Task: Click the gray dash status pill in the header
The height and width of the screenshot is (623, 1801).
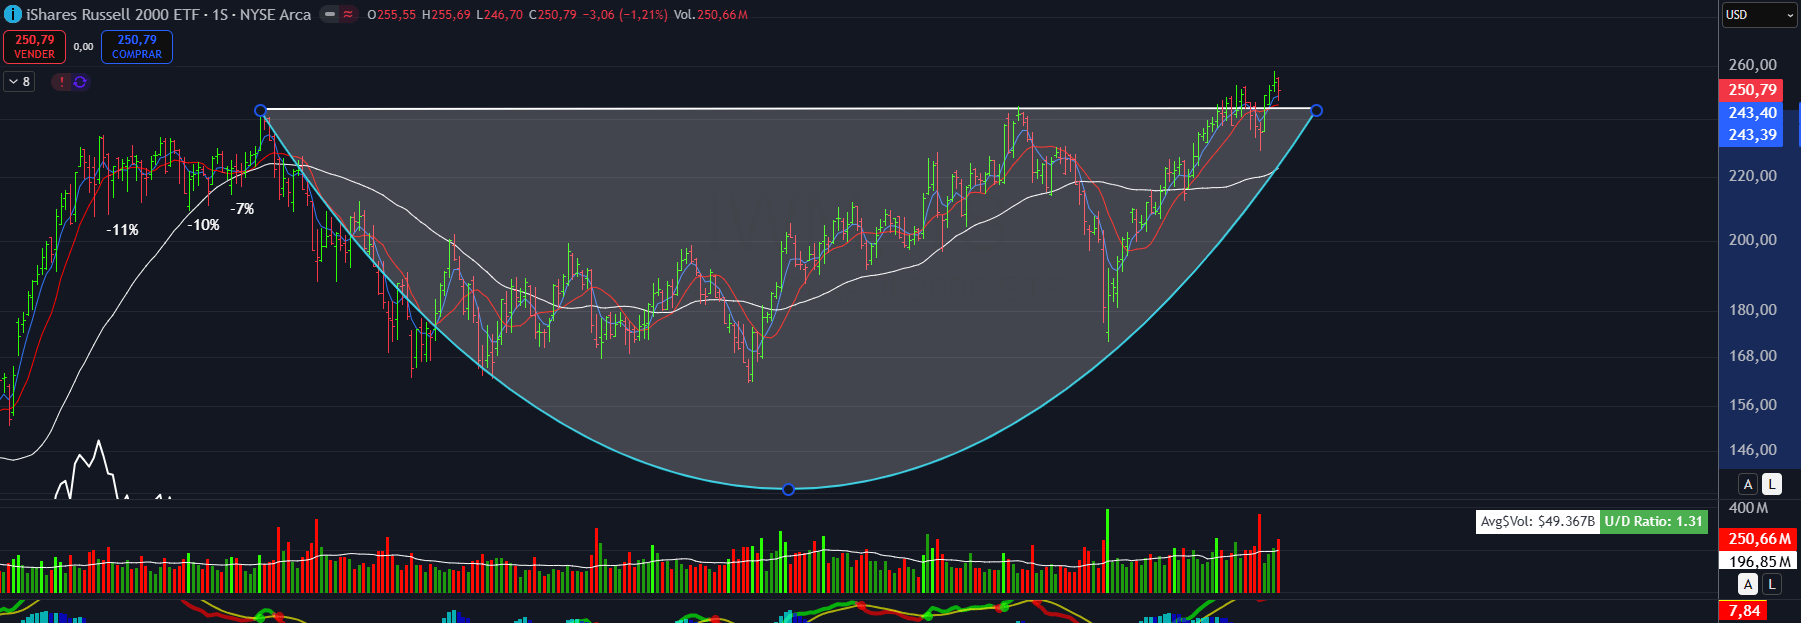Action: click(x=329, y=15)
